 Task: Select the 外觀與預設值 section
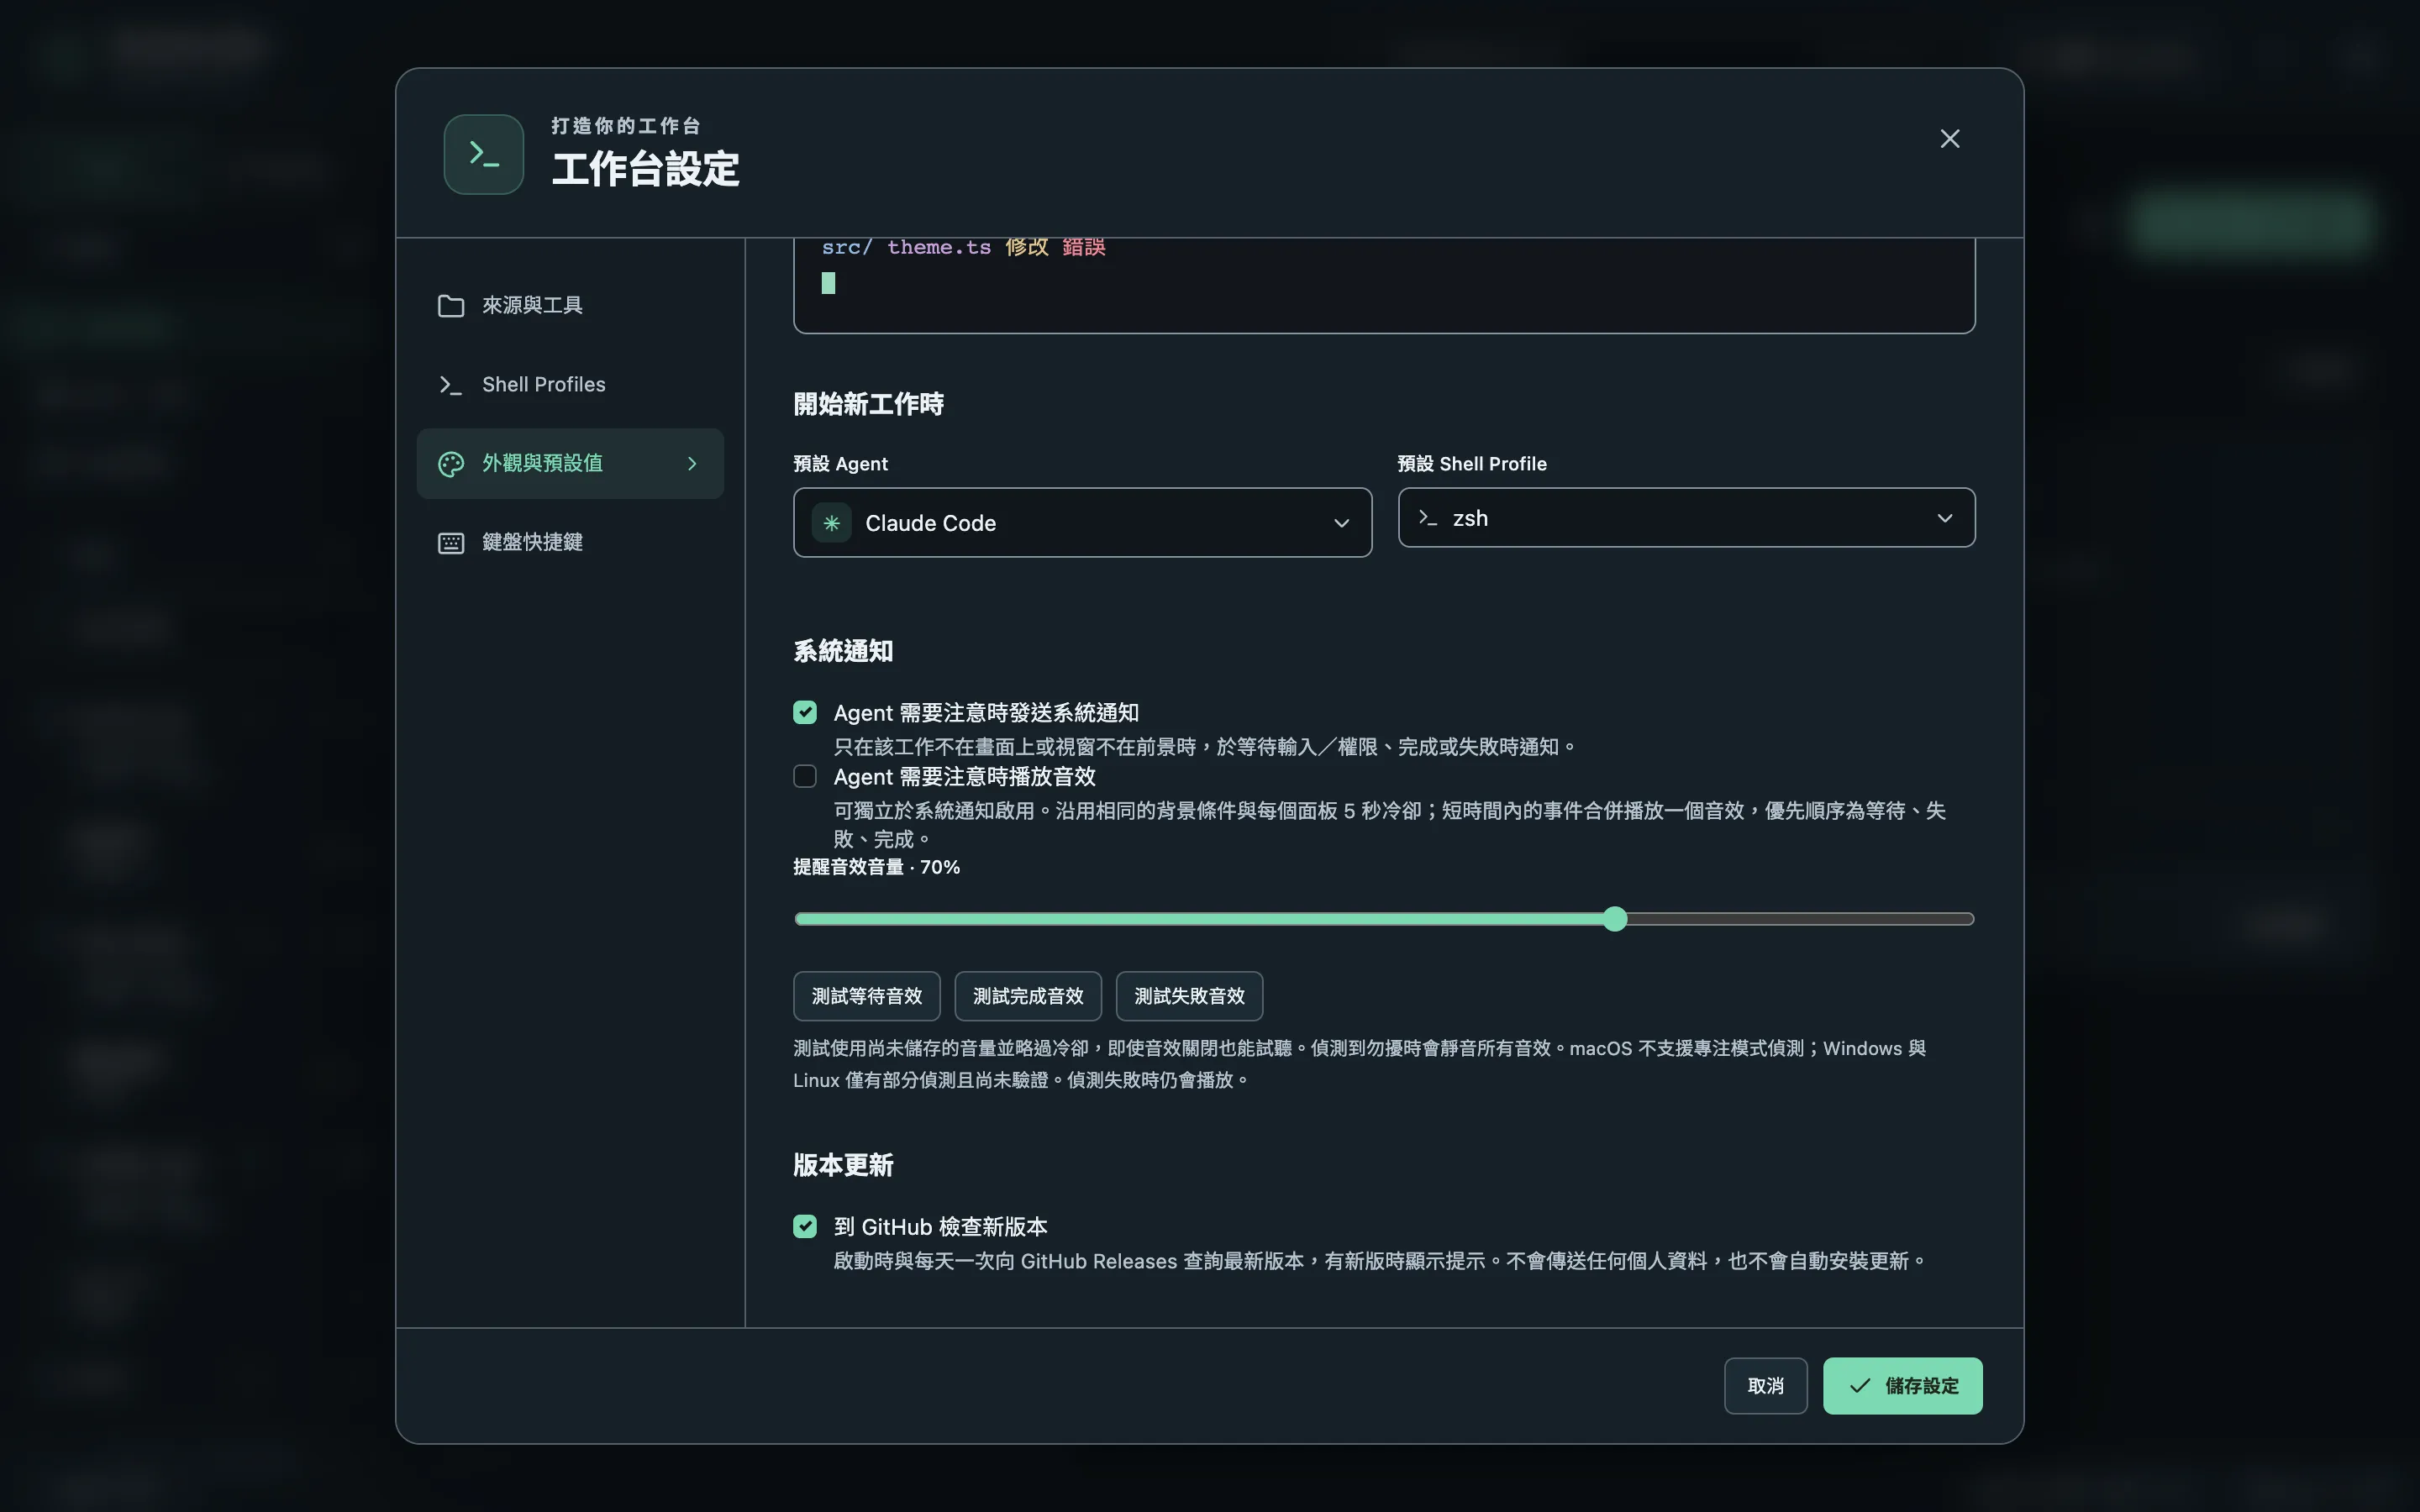pos(570,464)
